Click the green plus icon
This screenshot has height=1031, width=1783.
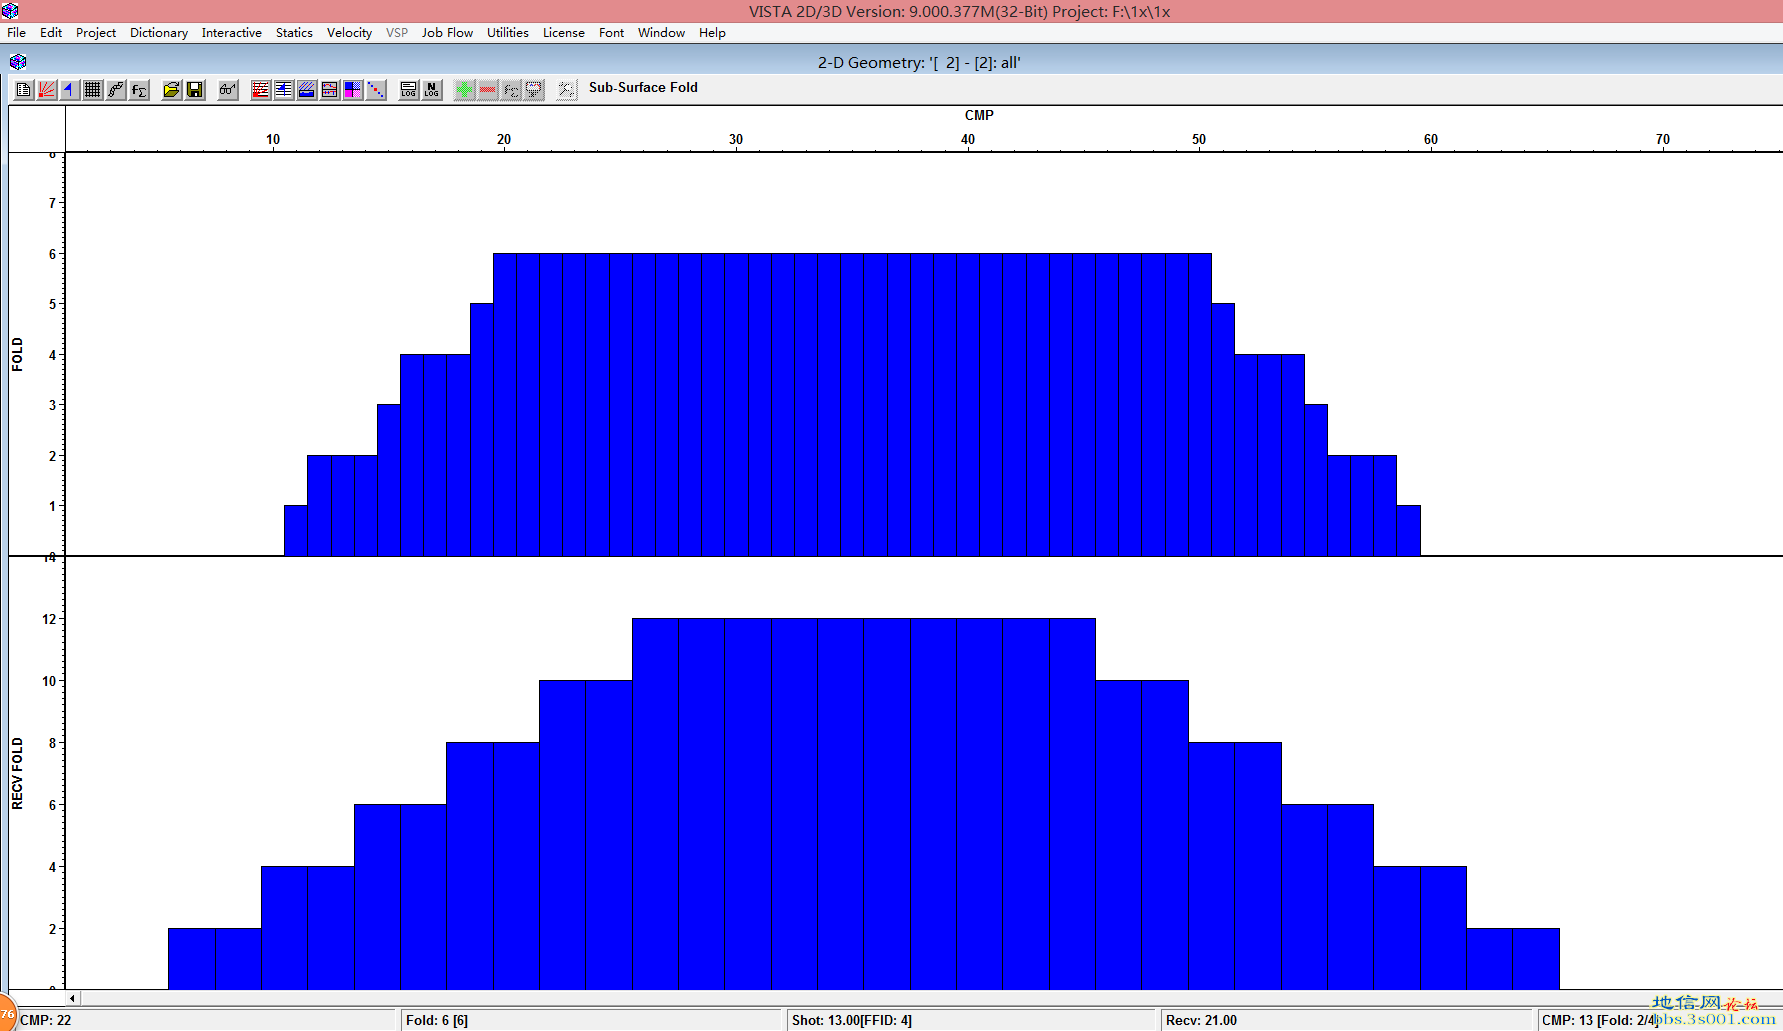[x=464, y=90]
